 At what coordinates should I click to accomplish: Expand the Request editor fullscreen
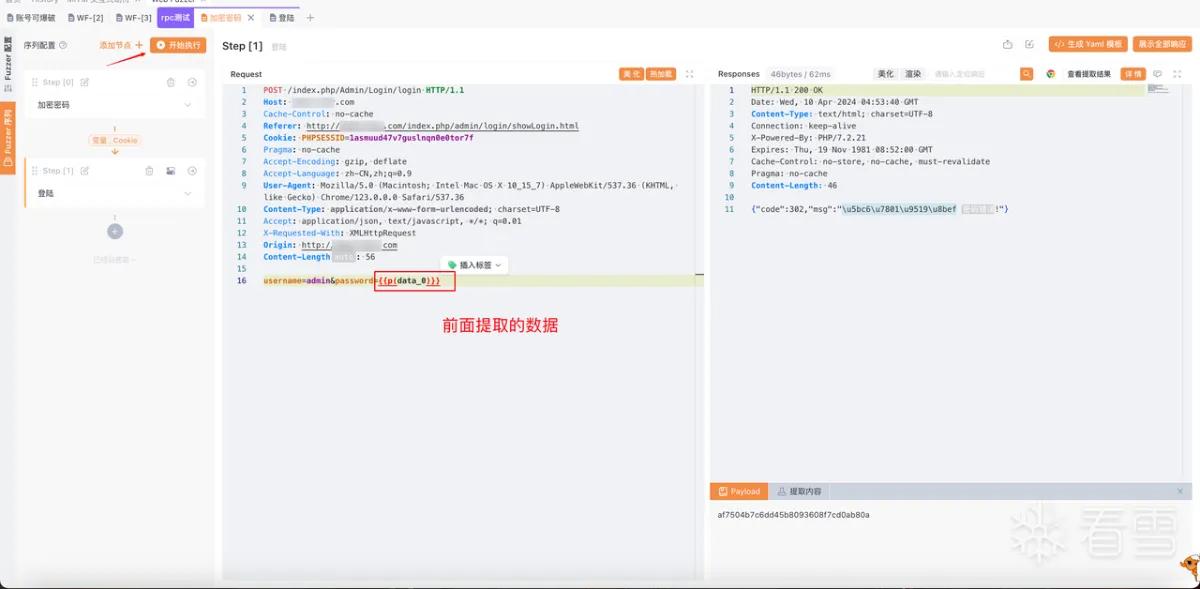(690, 74)
